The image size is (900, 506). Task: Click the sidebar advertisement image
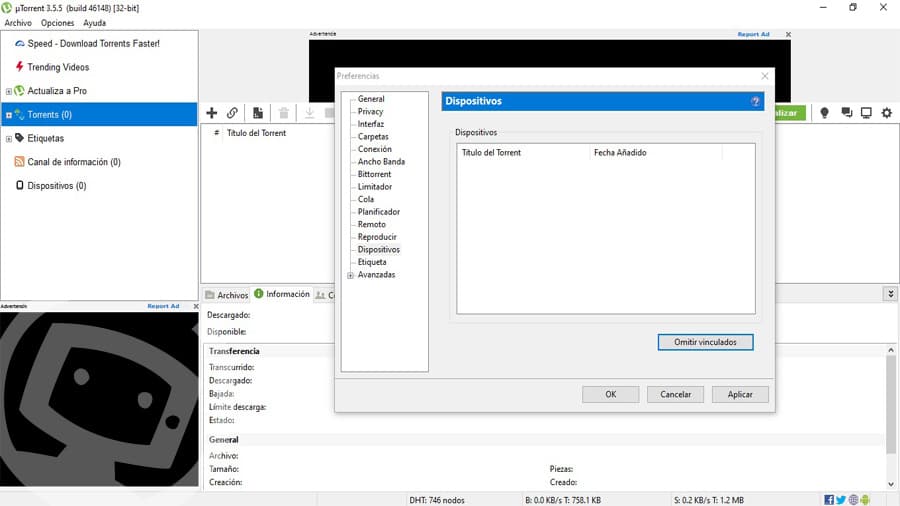[x=99, y=399]
